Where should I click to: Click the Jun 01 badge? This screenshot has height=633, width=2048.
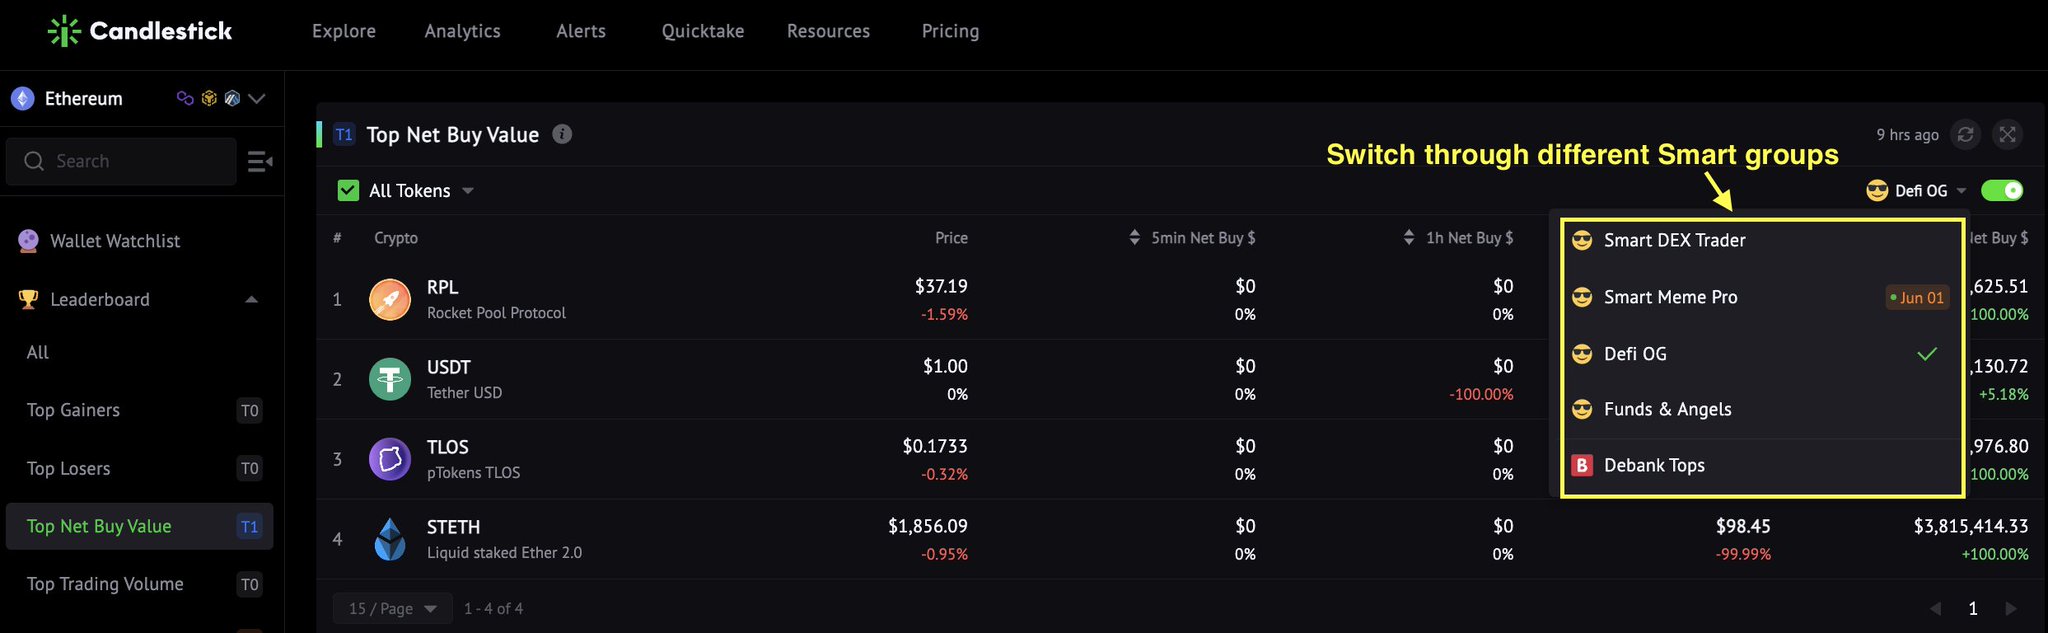[1917, 297]
